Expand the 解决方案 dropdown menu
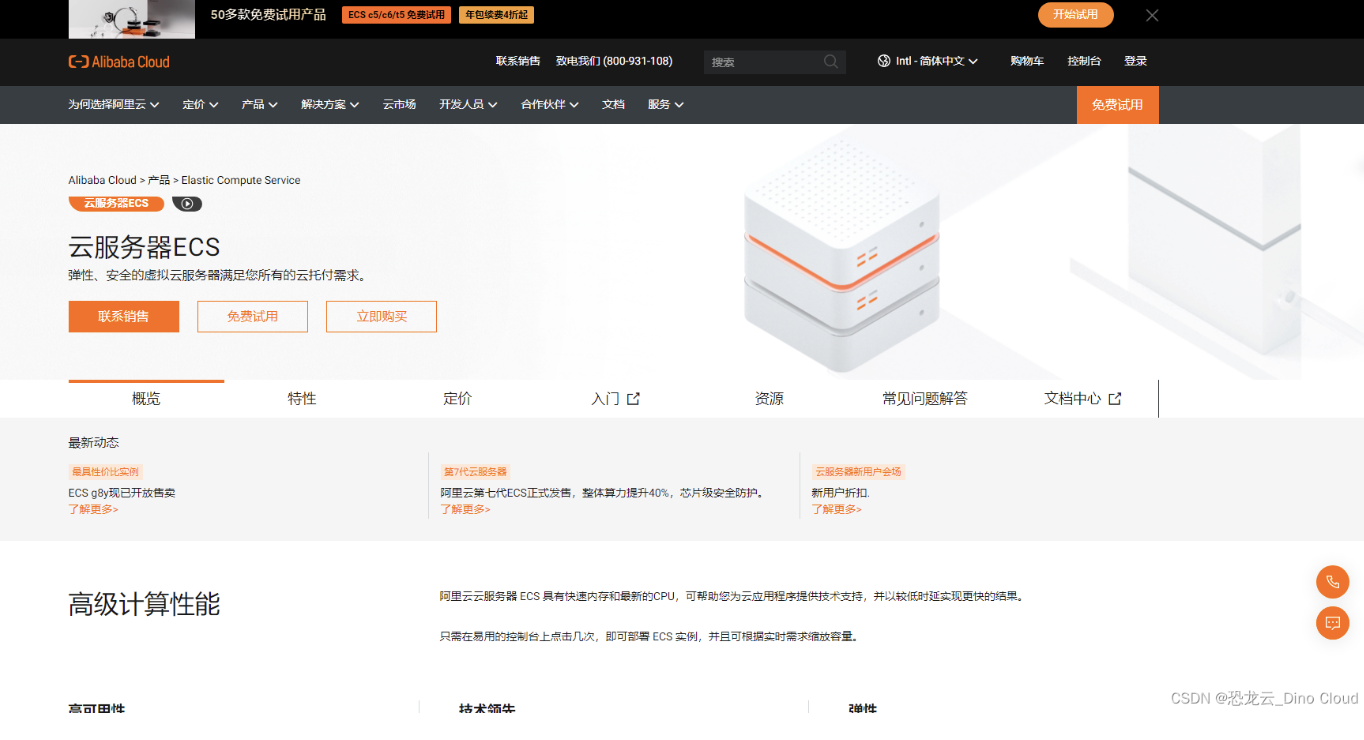The height and width of the screenshot is (740, 1364). tap(330, 104)
